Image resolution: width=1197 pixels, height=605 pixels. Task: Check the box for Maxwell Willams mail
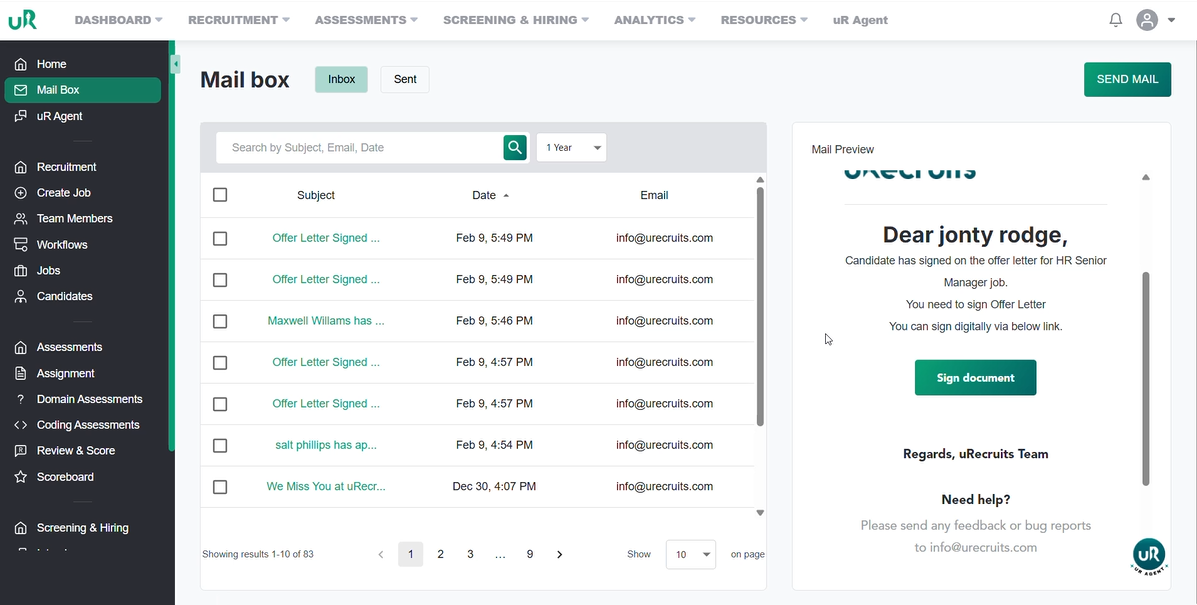220,321
